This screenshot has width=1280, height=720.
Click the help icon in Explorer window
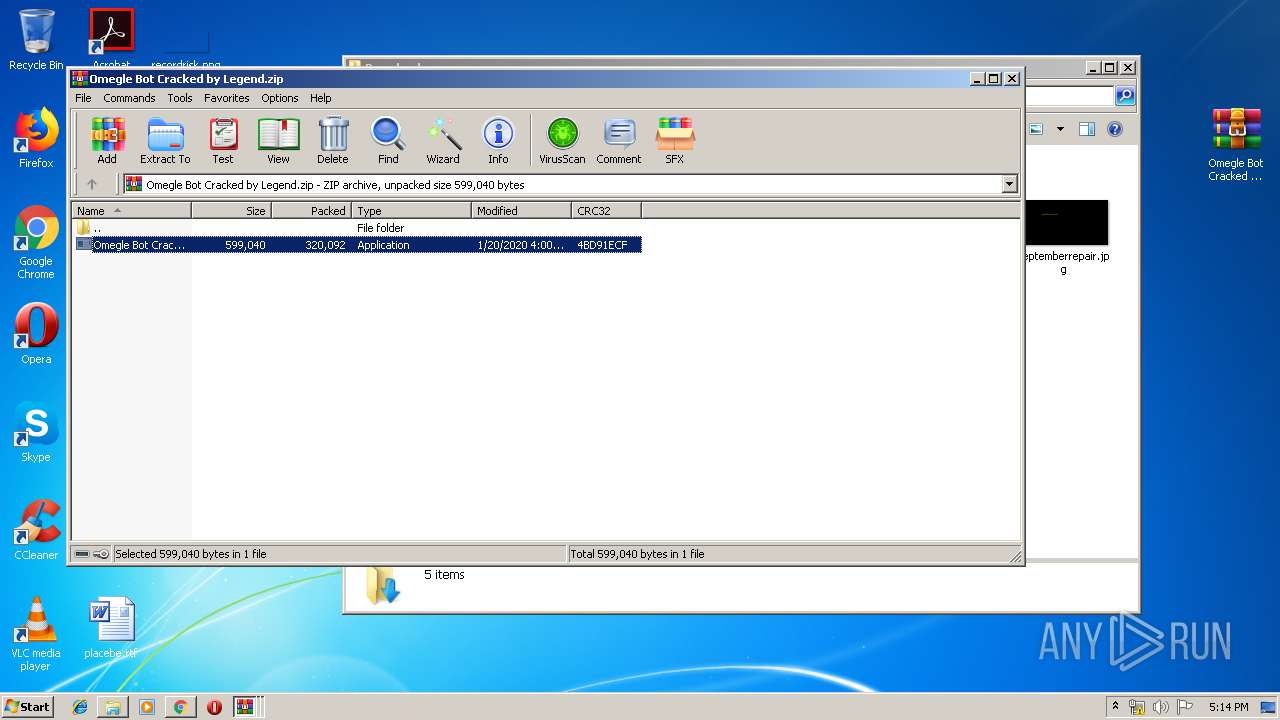(1115, 129)
